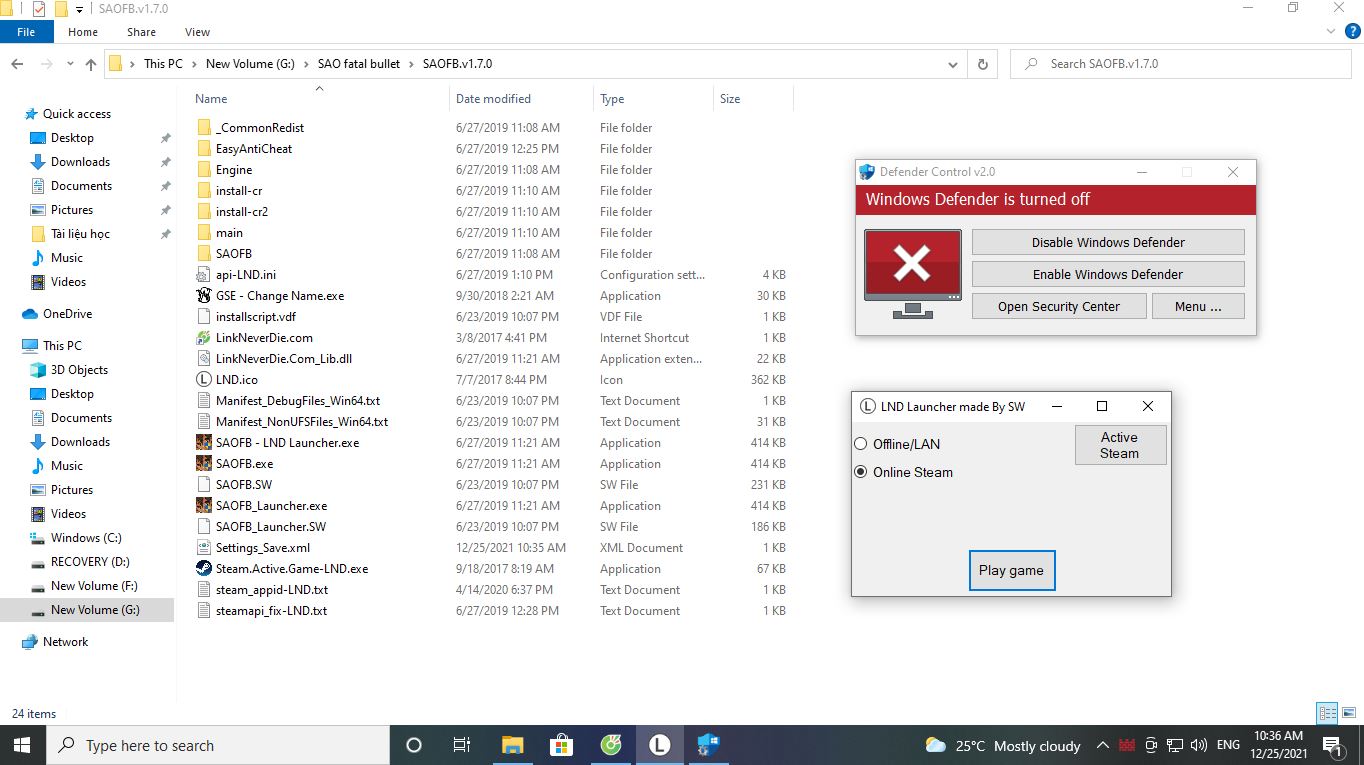Click the LND.ico file icon
Image resolution: width=1364 pixels, height=765 pixels.
204,380
